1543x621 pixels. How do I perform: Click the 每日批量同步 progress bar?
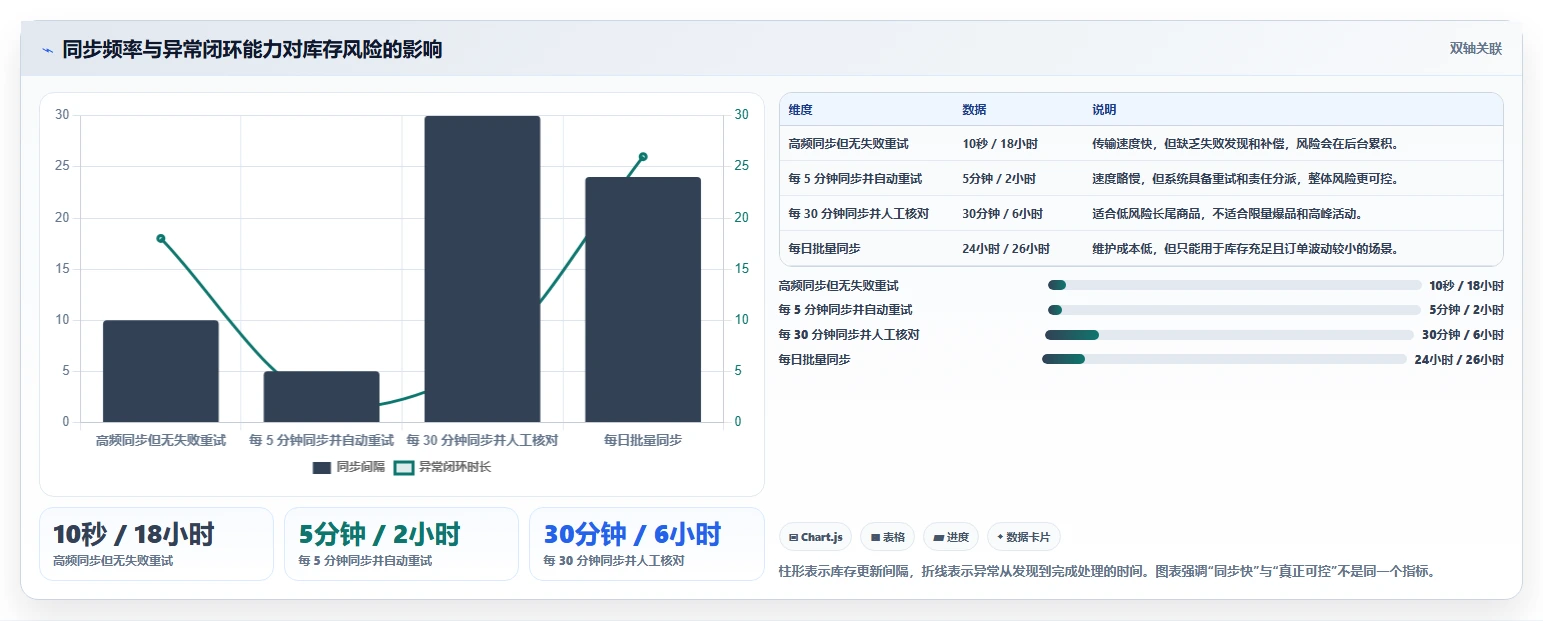[x=1224, y=359]
